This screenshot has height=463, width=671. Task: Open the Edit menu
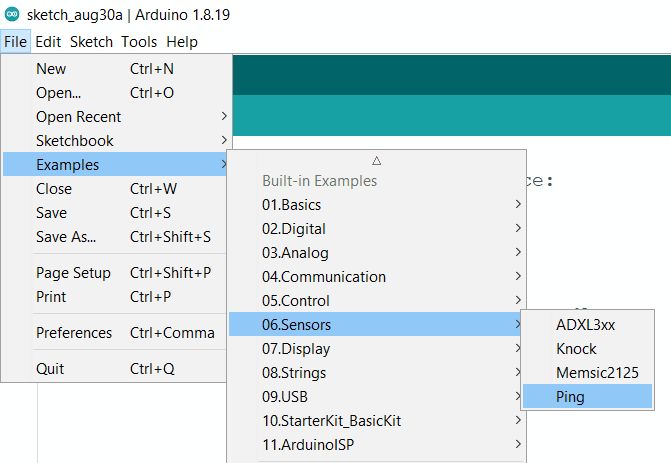pyautogui.click(x=48, y=42)
